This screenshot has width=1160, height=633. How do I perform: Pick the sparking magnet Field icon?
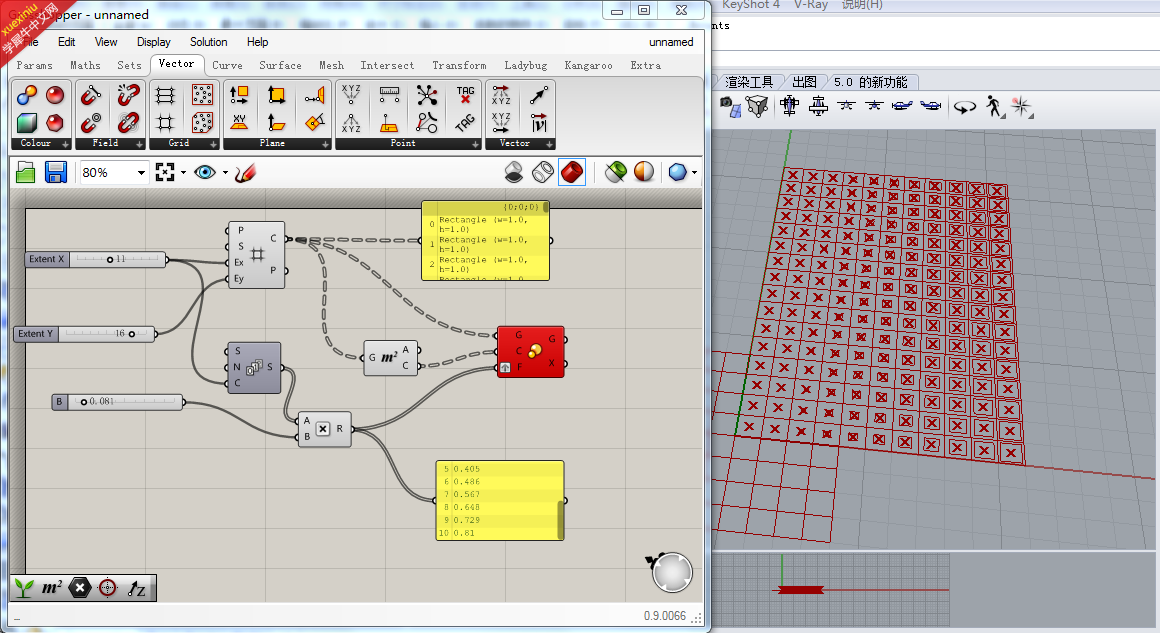(x=129, y=95)
